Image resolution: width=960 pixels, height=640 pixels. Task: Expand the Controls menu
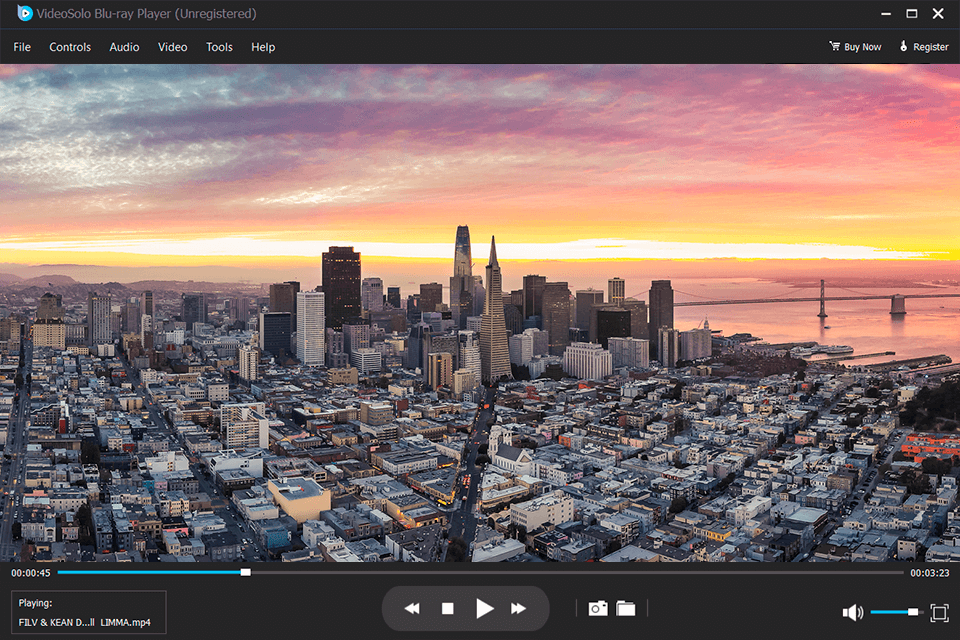pos(70,46)
